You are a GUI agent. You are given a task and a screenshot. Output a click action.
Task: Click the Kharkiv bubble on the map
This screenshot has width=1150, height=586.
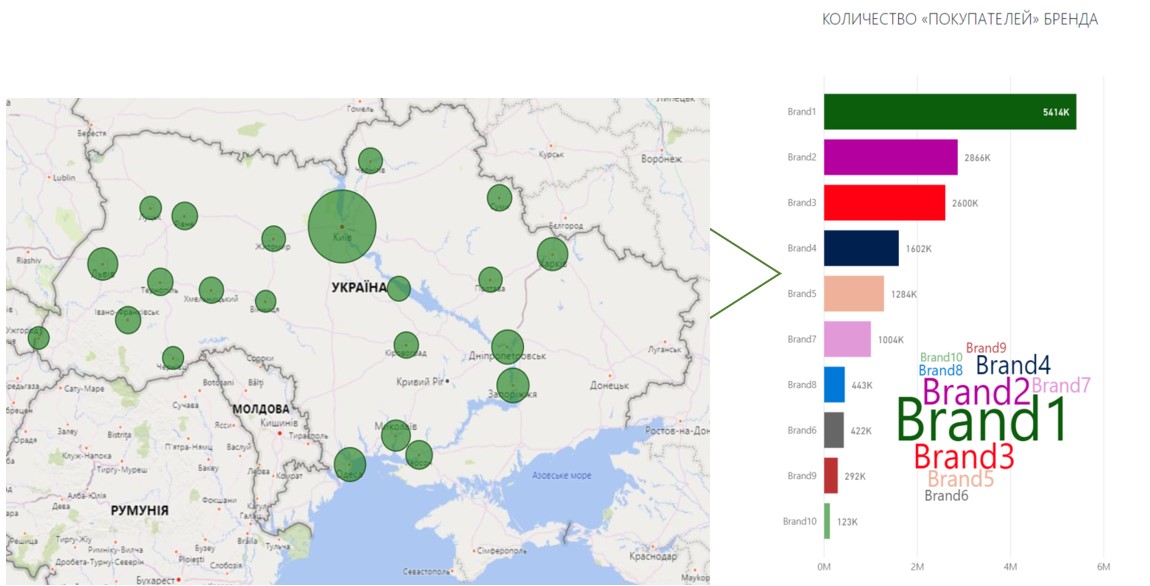[x=552, y=254]
